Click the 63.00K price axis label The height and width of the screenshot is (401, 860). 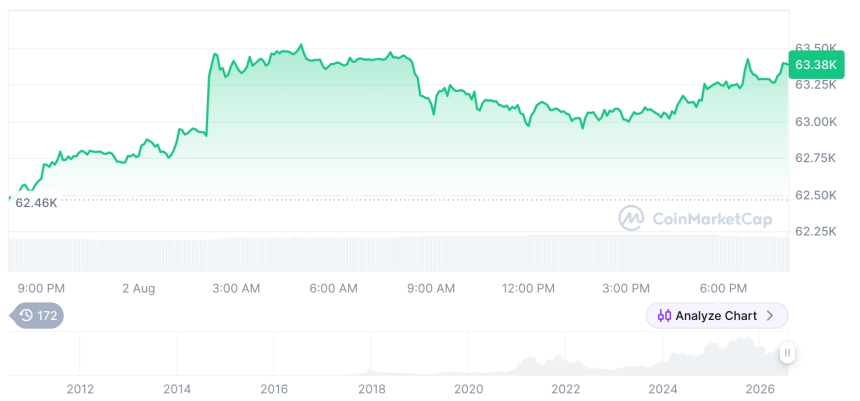(816, 122)
